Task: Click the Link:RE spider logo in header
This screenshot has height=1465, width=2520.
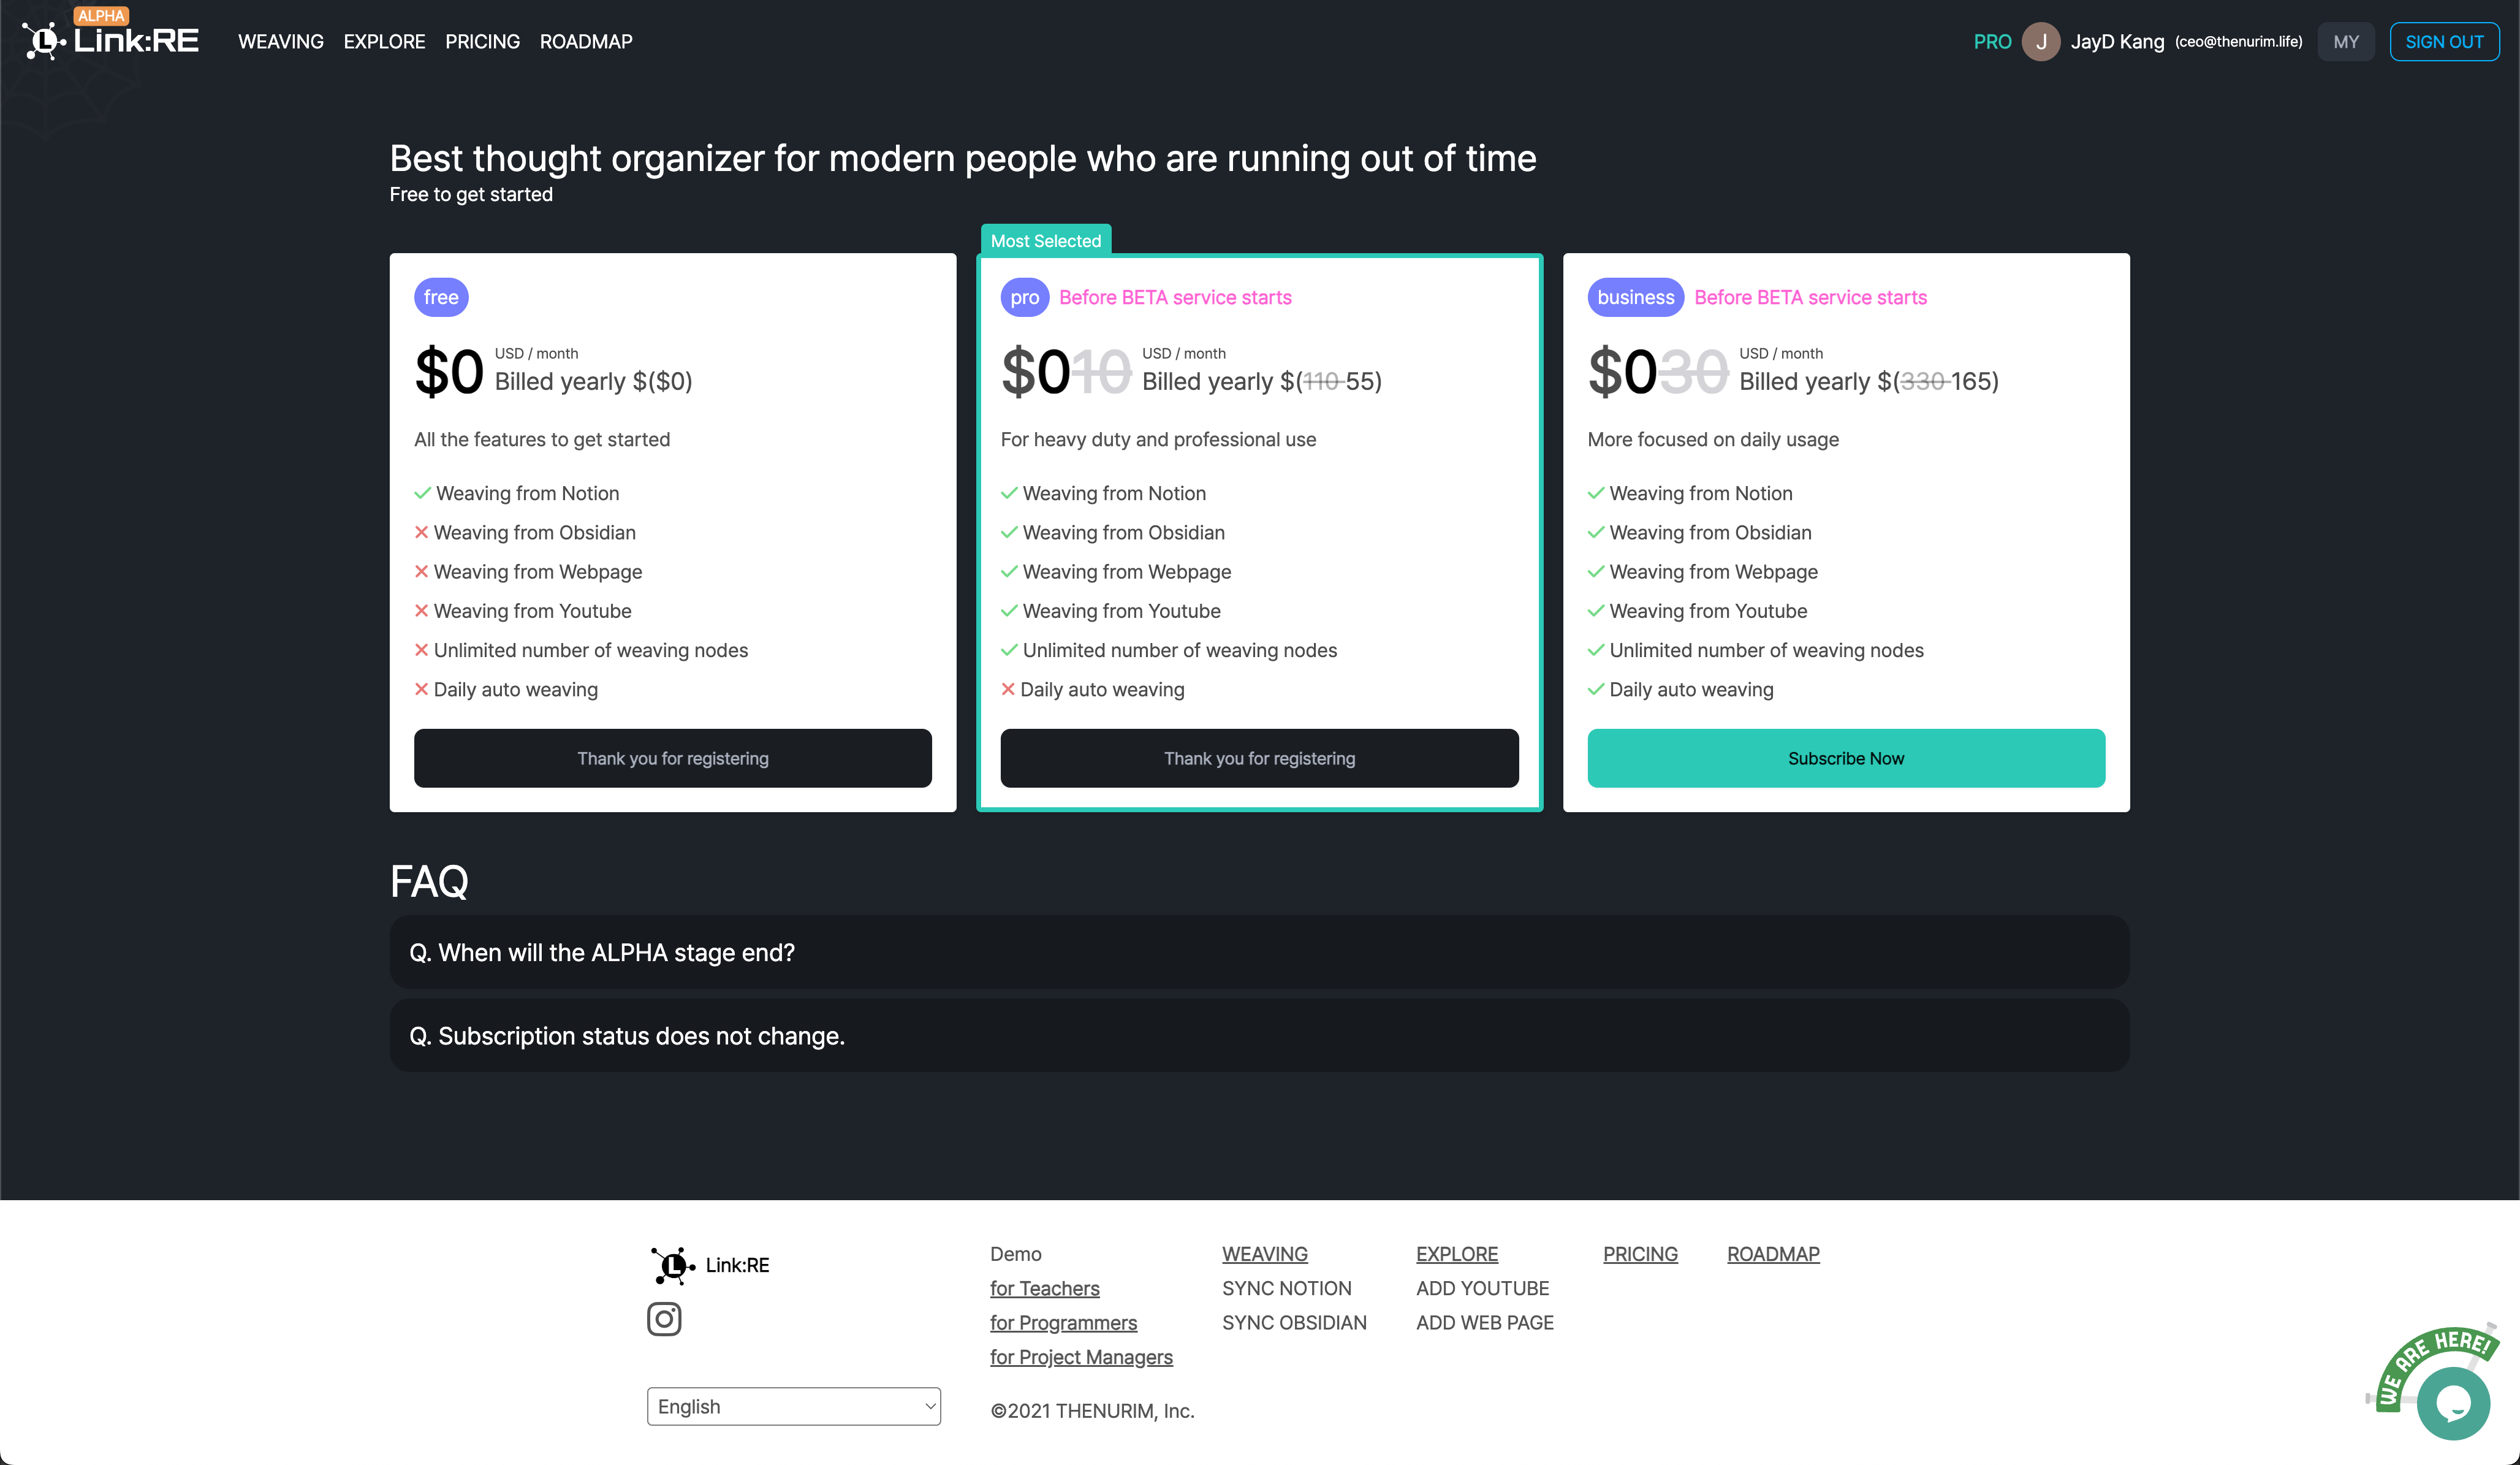Action: pos(44,41)
